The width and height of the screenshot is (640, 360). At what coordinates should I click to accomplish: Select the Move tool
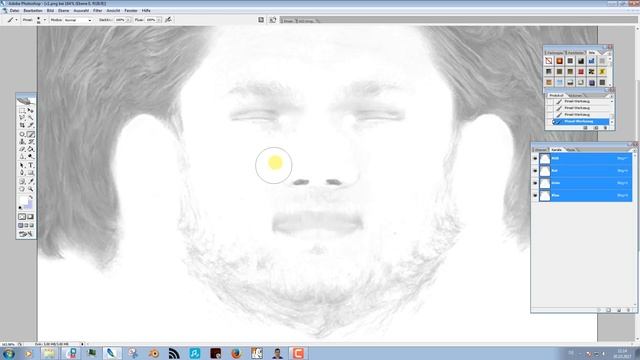[31, 110]
